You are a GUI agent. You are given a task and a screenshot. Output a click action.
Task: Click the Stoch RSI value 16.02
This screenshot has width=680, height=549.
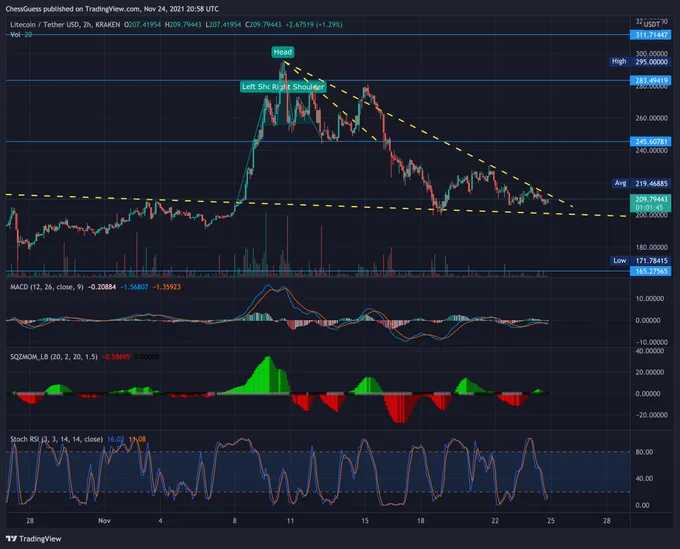[x=115, y=439]
